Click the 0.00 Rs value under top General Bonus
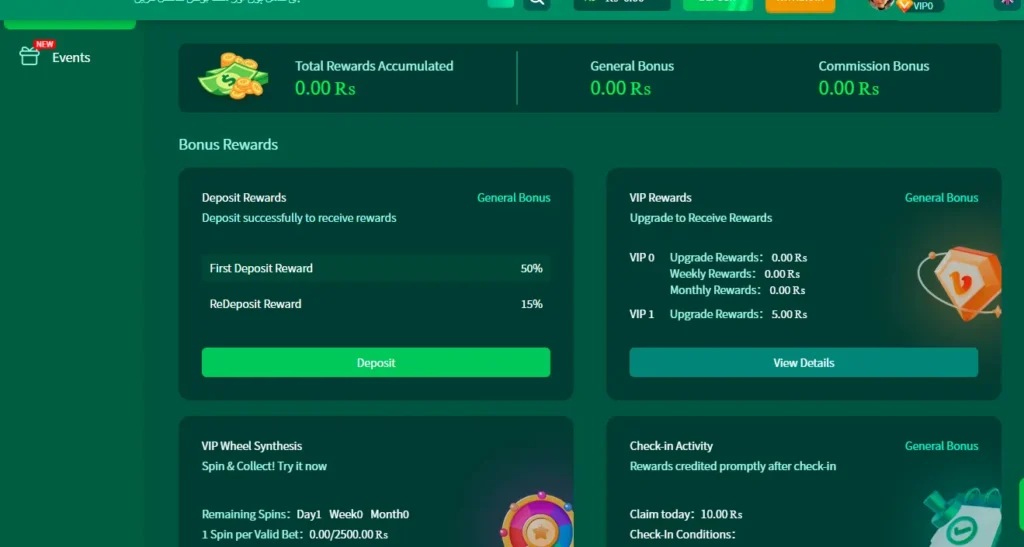Screen dimensions: 1024x547 (620, 88)
